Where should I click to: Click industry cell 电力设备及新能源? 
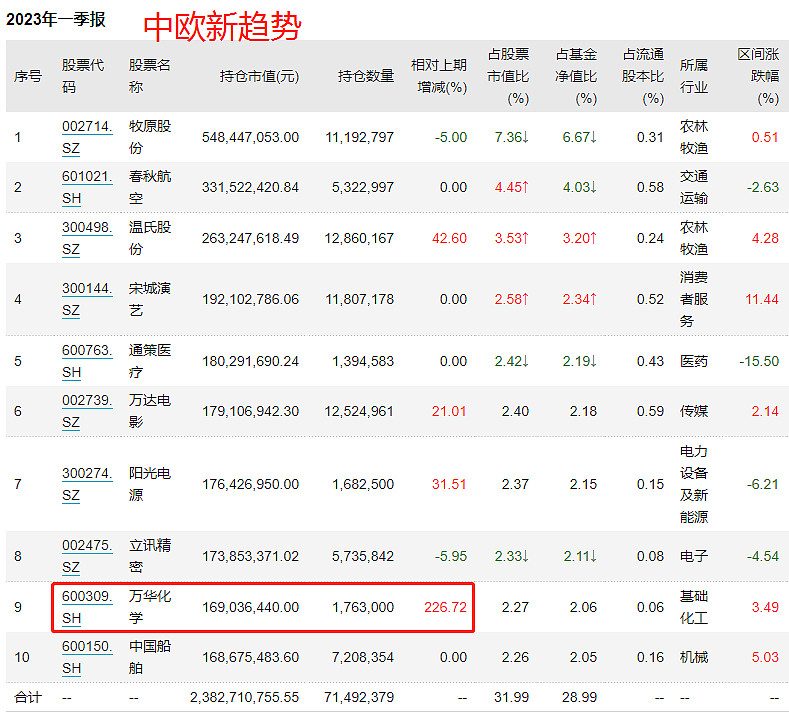[x=694, y=484]
